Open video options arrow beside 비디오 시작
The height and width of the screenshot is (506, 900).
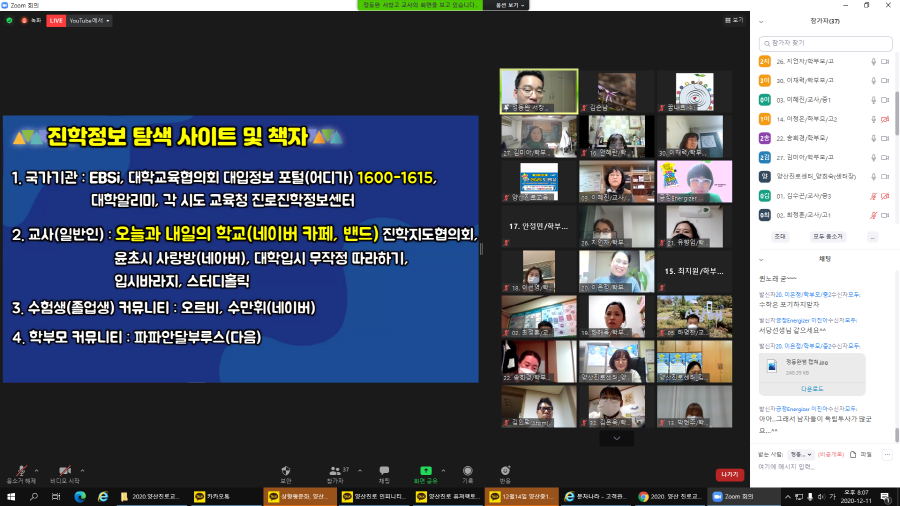(x=83, y=471)
